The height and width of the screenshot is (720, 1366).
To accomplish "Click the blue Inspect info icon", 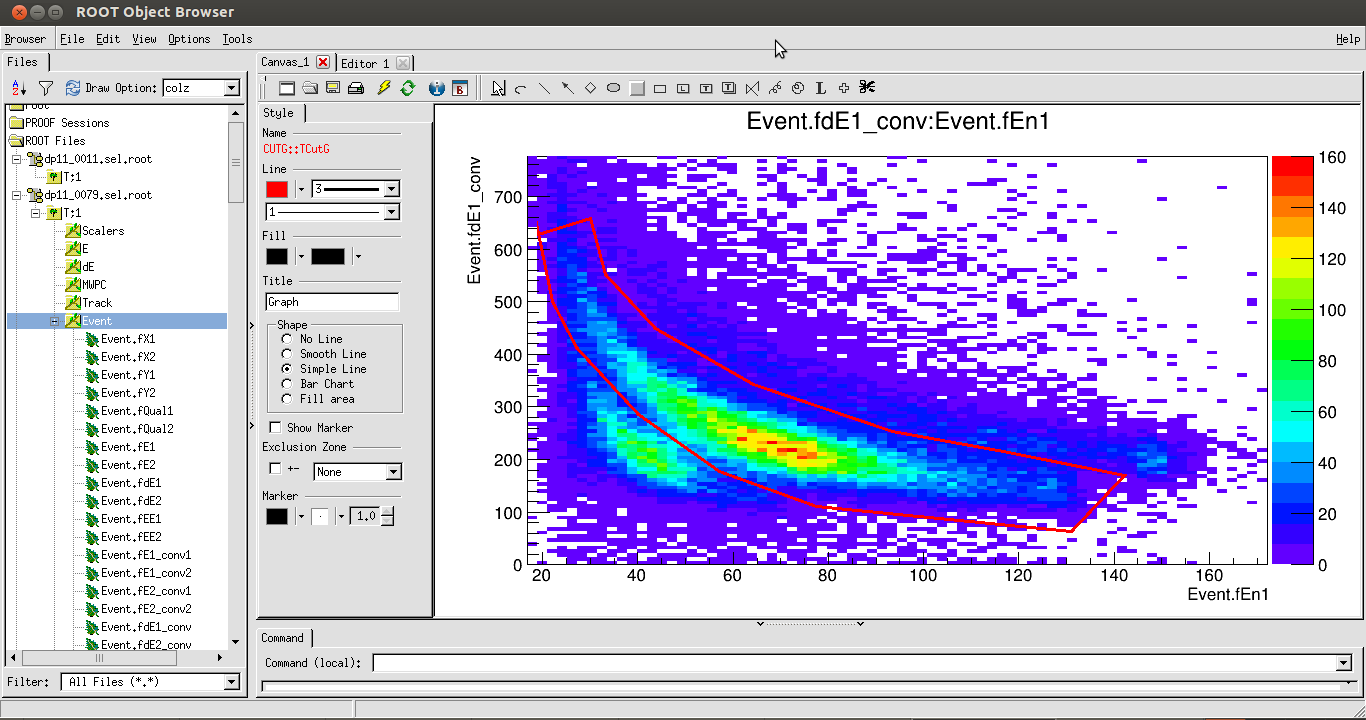I will [437, 88].
